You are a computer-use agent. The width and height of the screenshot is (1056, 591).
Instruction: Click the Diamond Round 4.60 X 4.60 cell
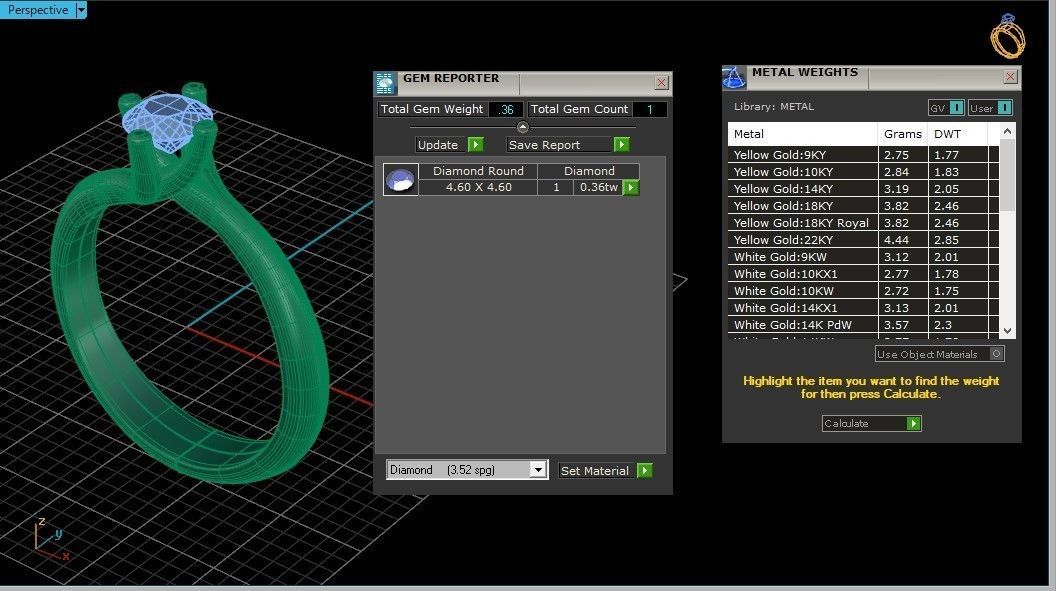[478, 180]
